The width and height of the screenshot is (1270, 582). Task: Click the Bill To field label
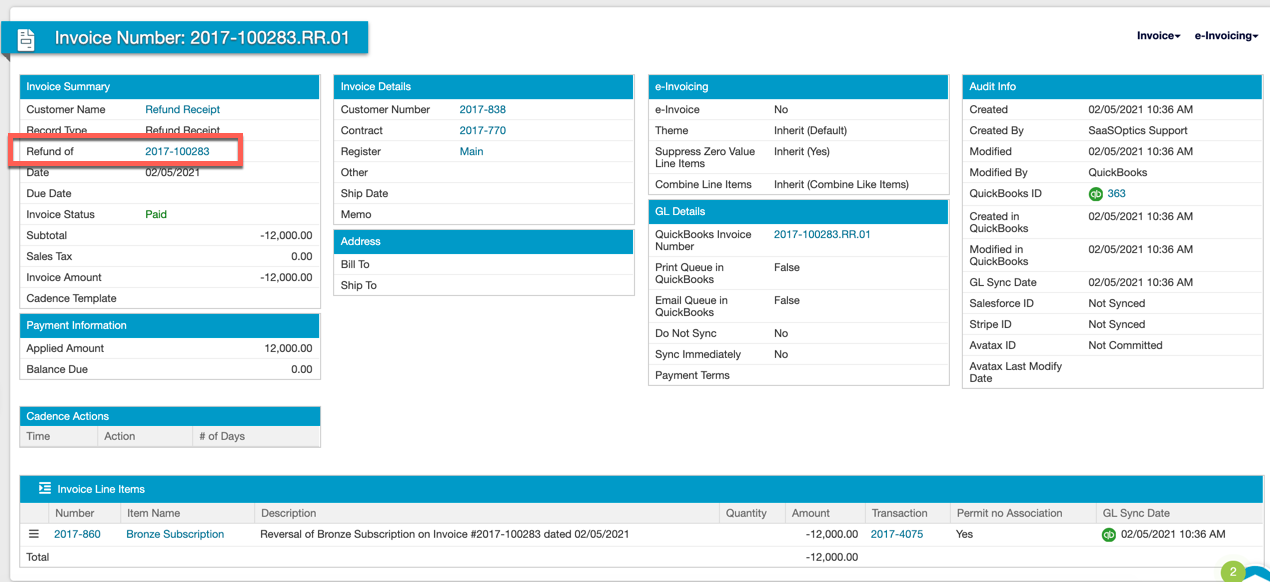(355, 265)
